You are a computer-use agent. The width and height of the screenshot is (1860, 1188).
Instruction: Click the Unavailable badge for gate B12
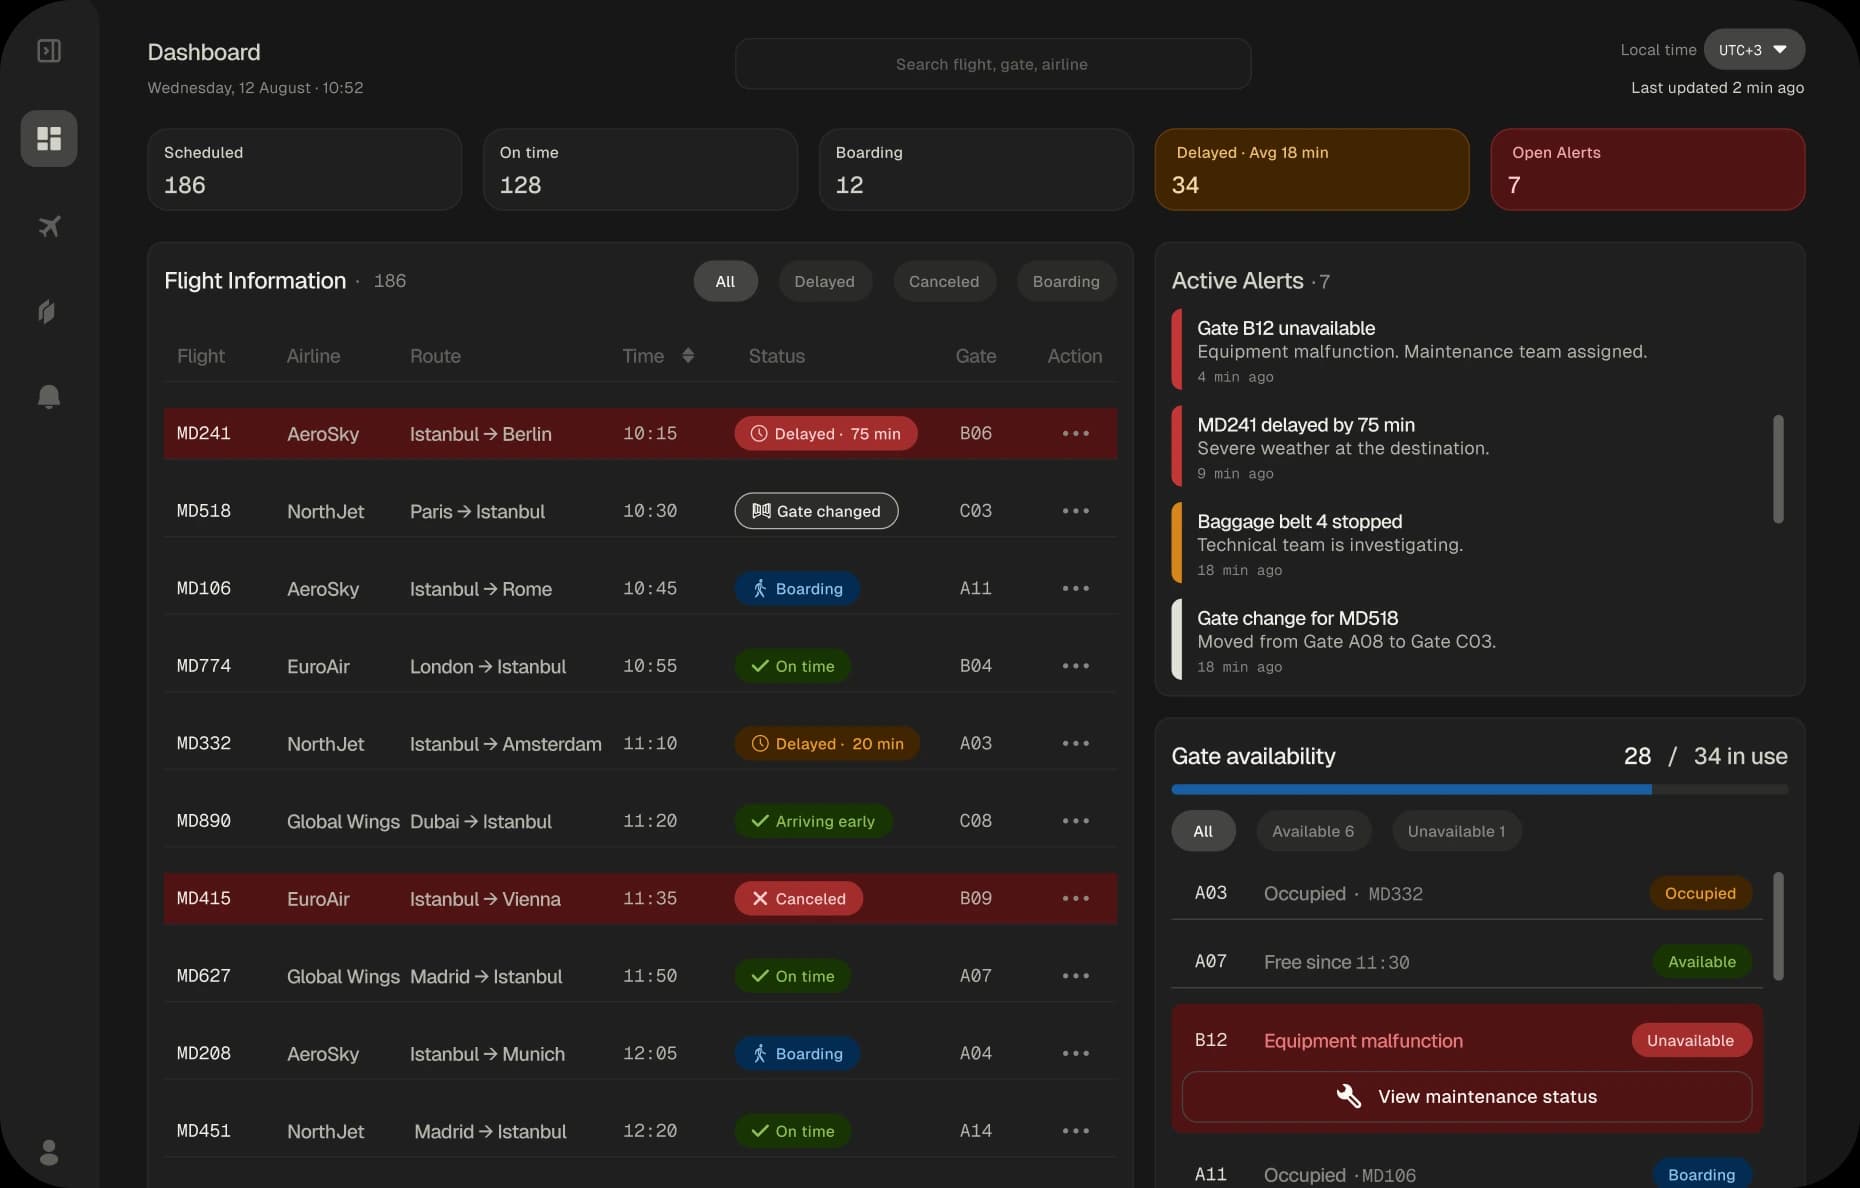pos(1691,1040)
